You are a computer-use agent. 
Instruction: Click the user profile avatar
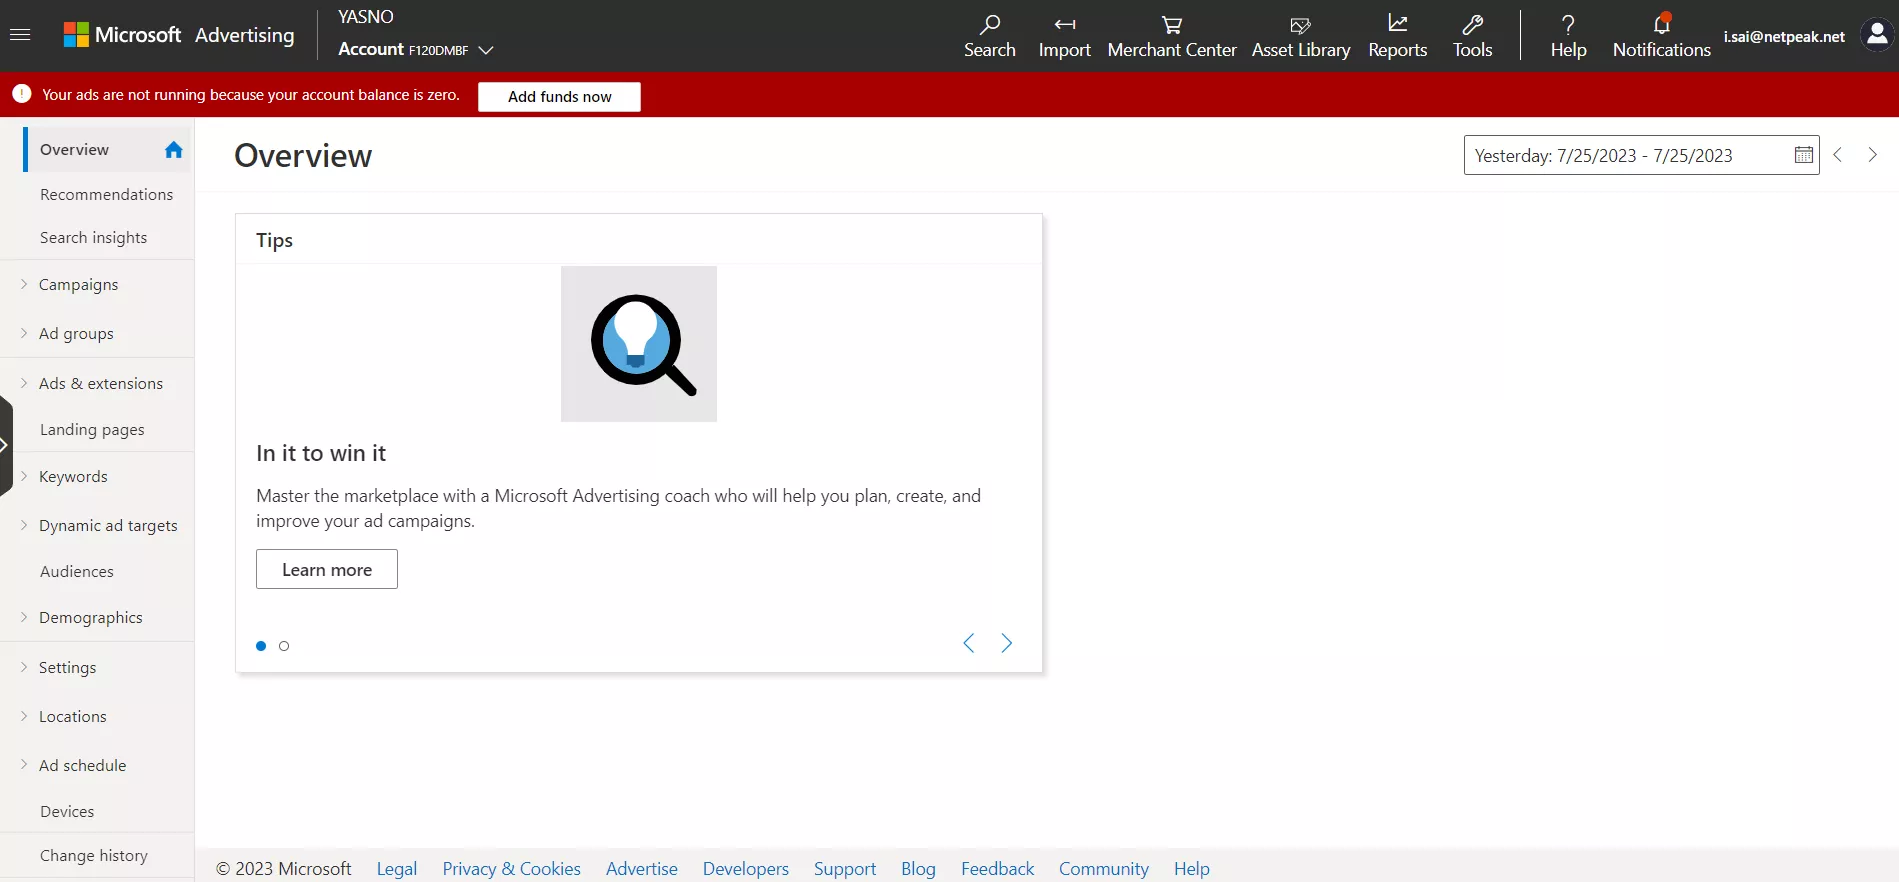tap(1877, 35)
